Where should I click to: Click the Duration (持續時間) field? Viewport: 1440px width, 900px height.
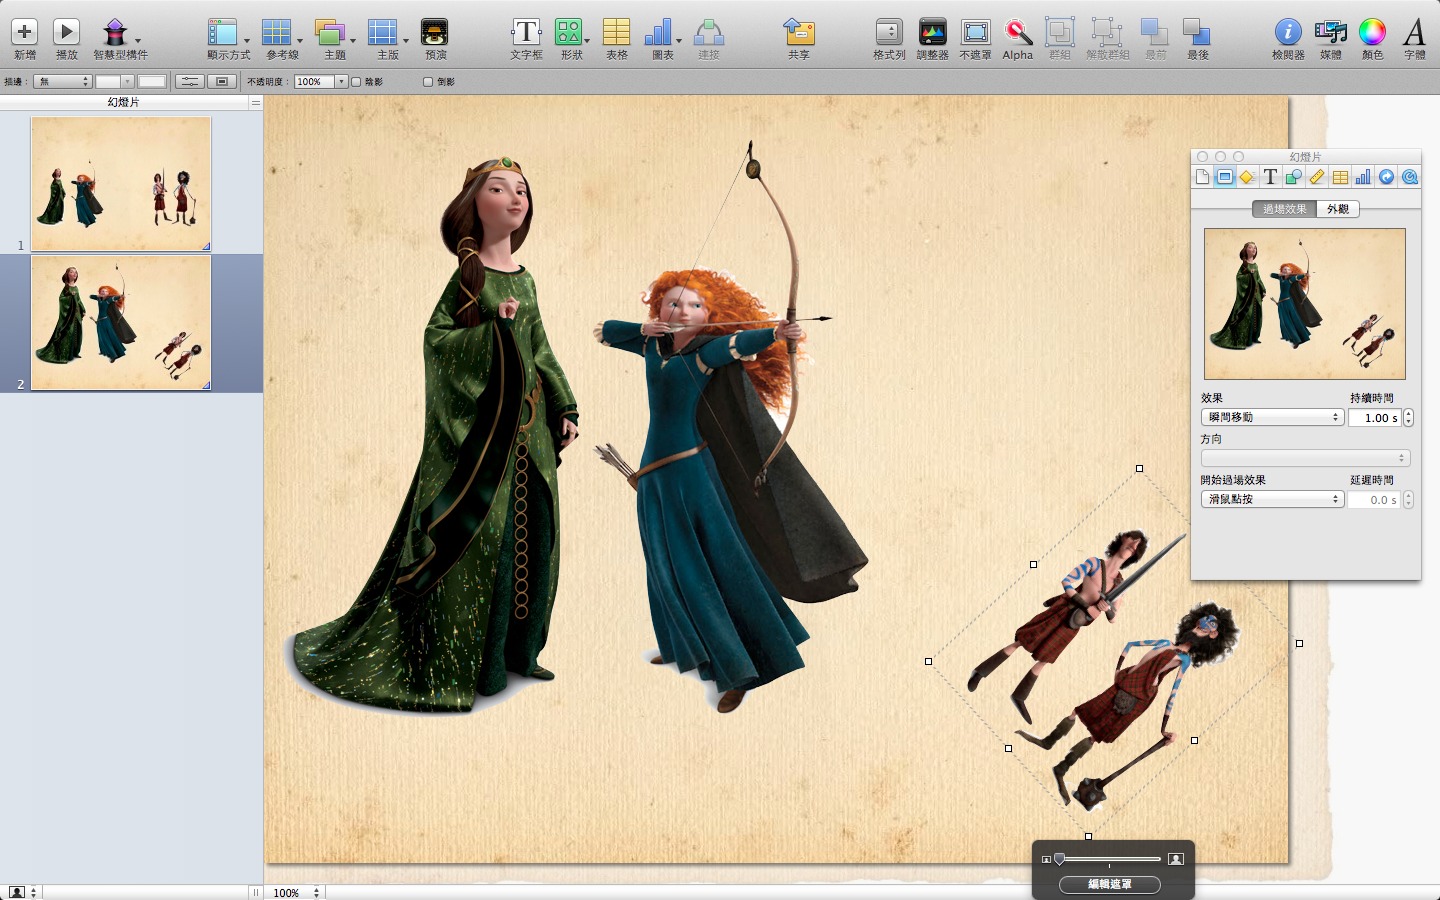tap(1375, 418)
